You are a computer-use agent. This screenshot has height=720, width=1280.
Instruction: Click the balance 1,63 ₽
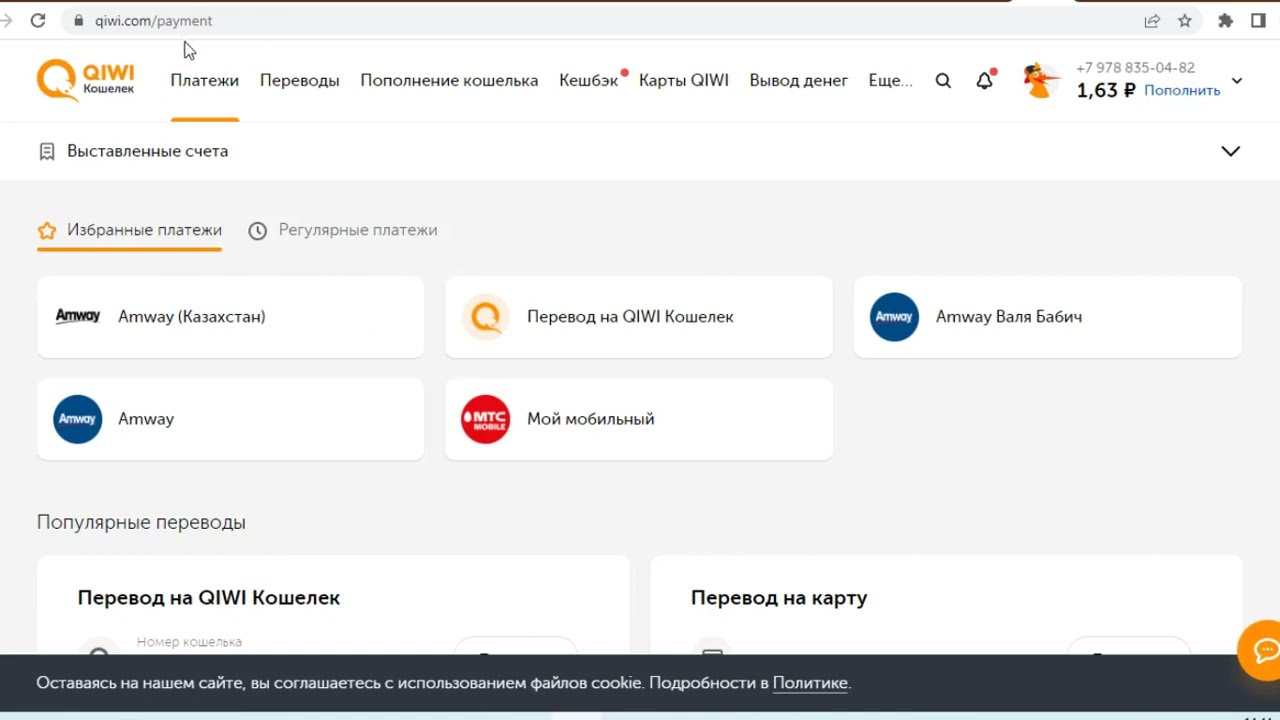pyautogui.click(x=1106, y=90)
